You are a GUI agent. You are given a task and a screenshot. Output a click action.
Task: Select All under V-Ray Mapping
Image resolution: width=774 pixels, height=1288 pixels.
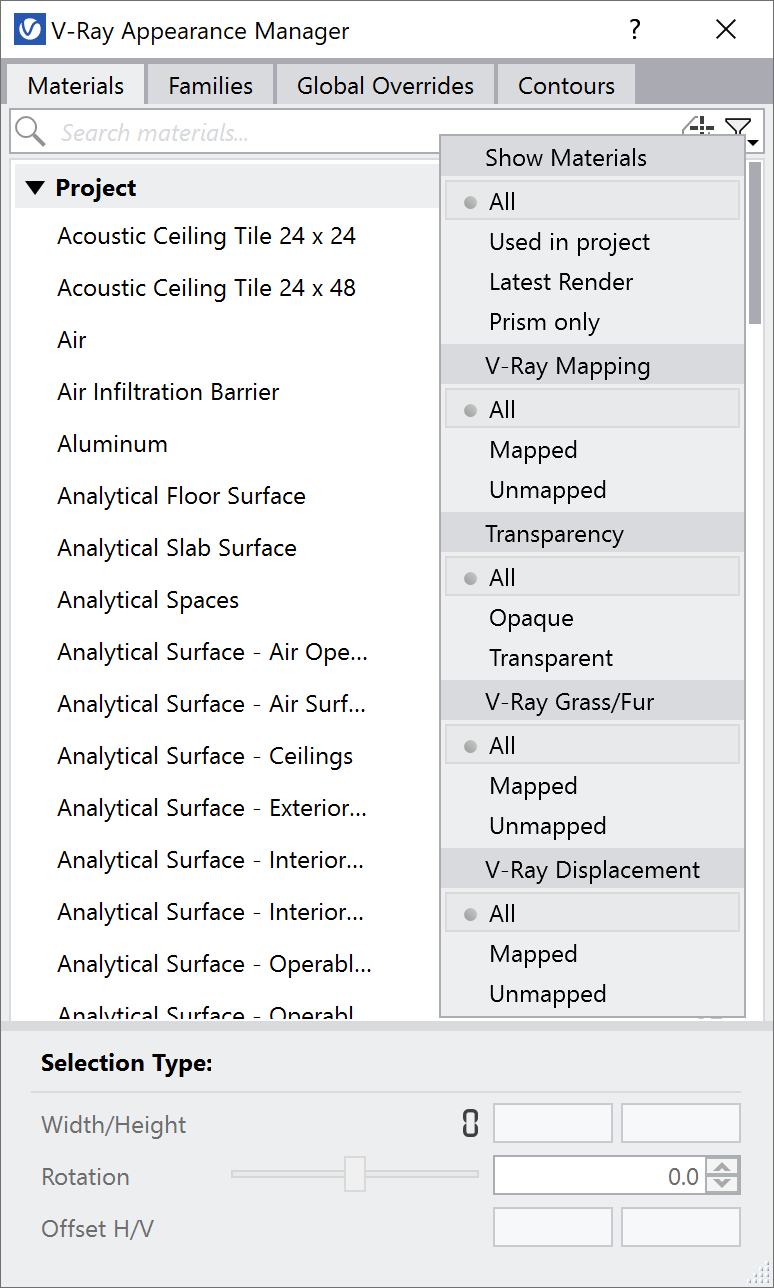tap(592, 409)
